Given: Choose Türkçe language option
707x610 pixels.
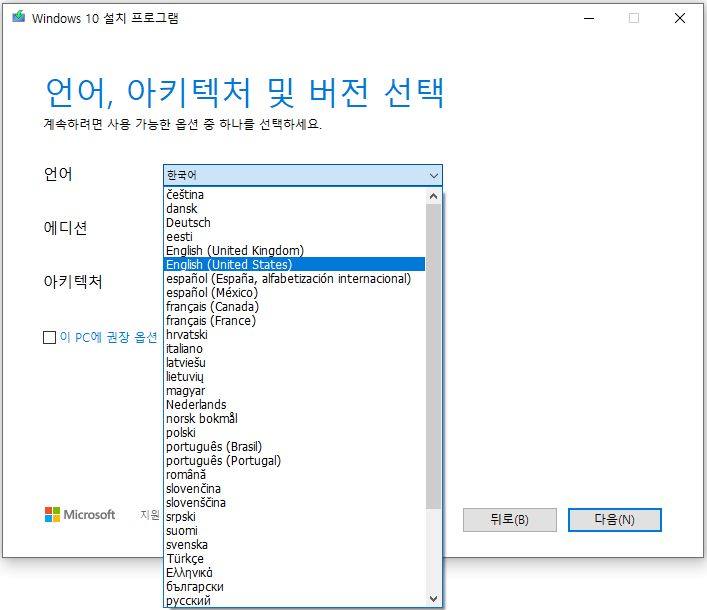Looking at the screenshot, I should 294,558.
